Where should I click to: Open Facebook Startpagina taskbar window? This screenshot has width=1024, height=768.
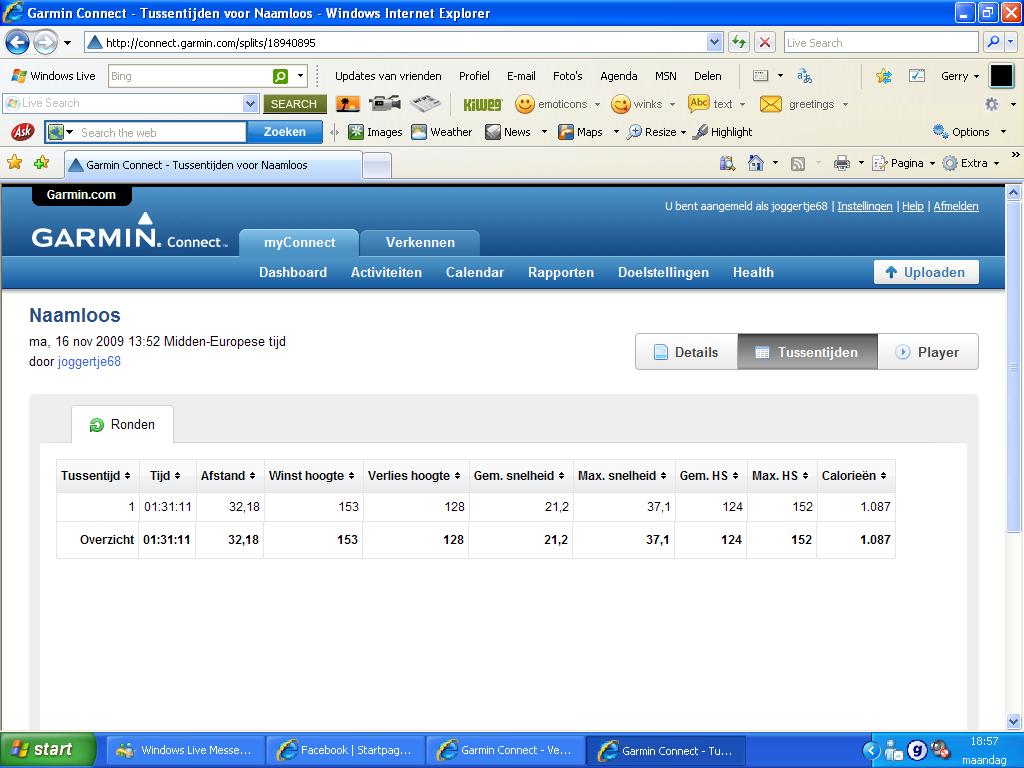coord(346,750)
